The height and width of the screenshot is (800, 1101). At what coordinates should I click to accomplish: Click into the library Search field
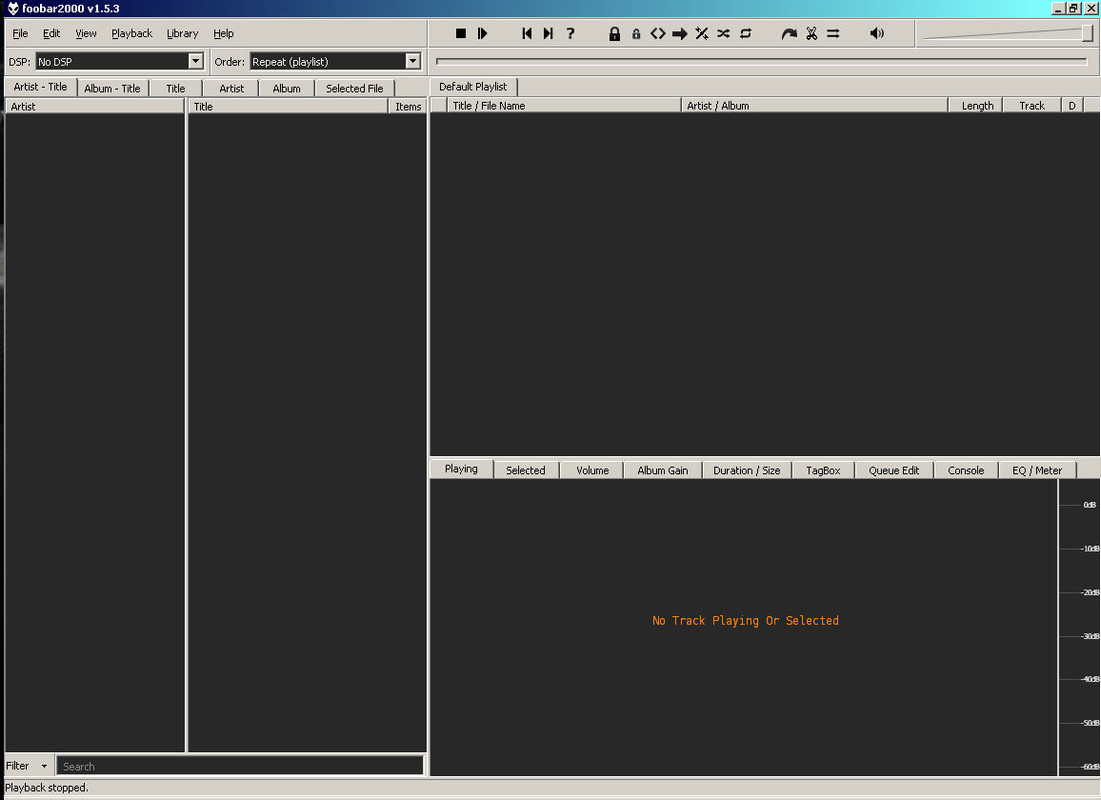pos(240,766)
